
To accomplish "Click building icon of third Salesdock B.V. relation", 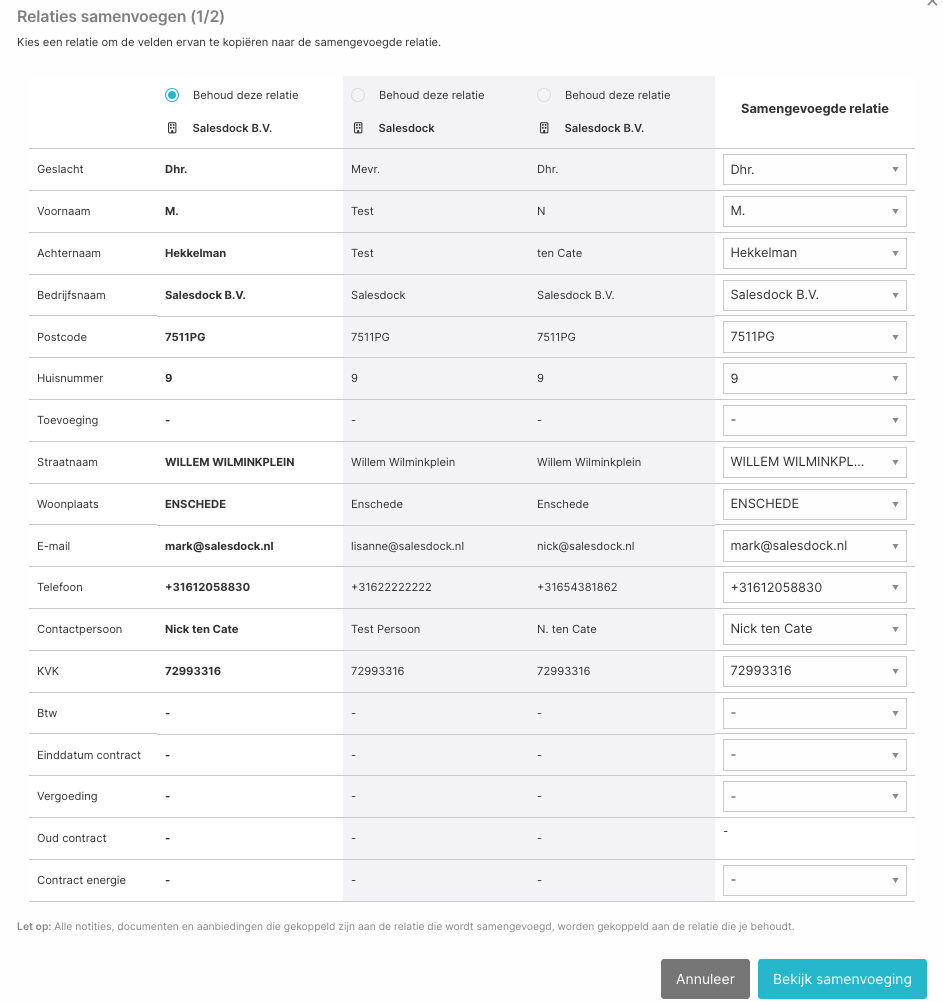I will pyautogui.click(x=544, y=128).
